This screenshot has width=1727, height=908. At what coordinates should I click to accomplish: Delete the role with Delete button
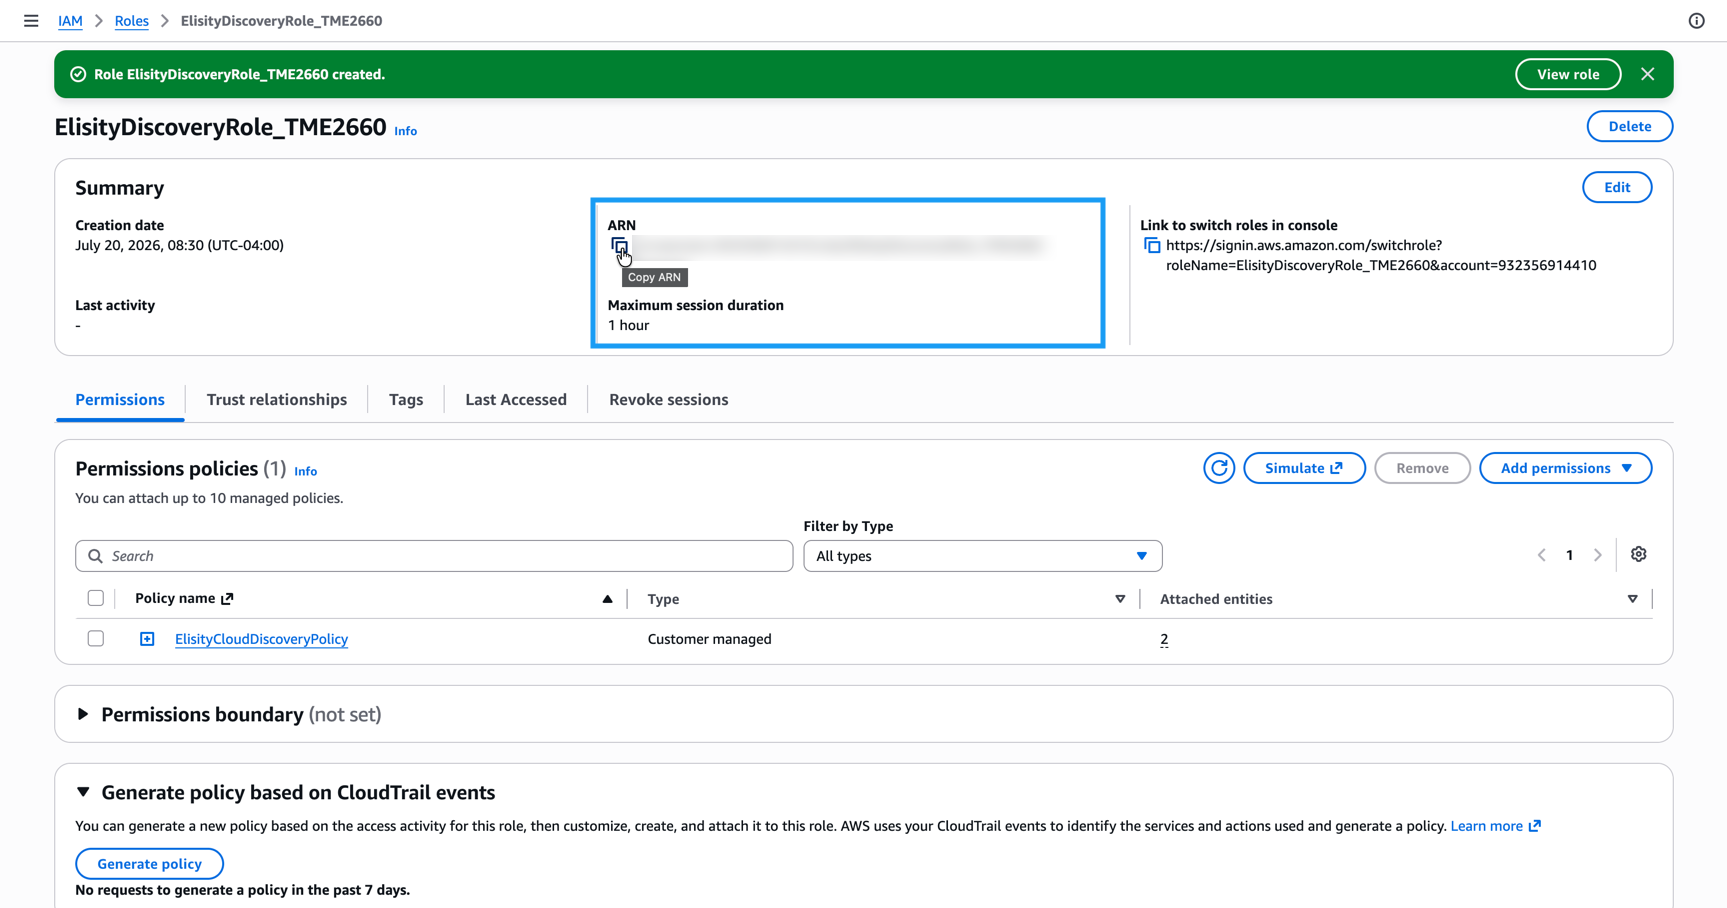[1630, 126]
